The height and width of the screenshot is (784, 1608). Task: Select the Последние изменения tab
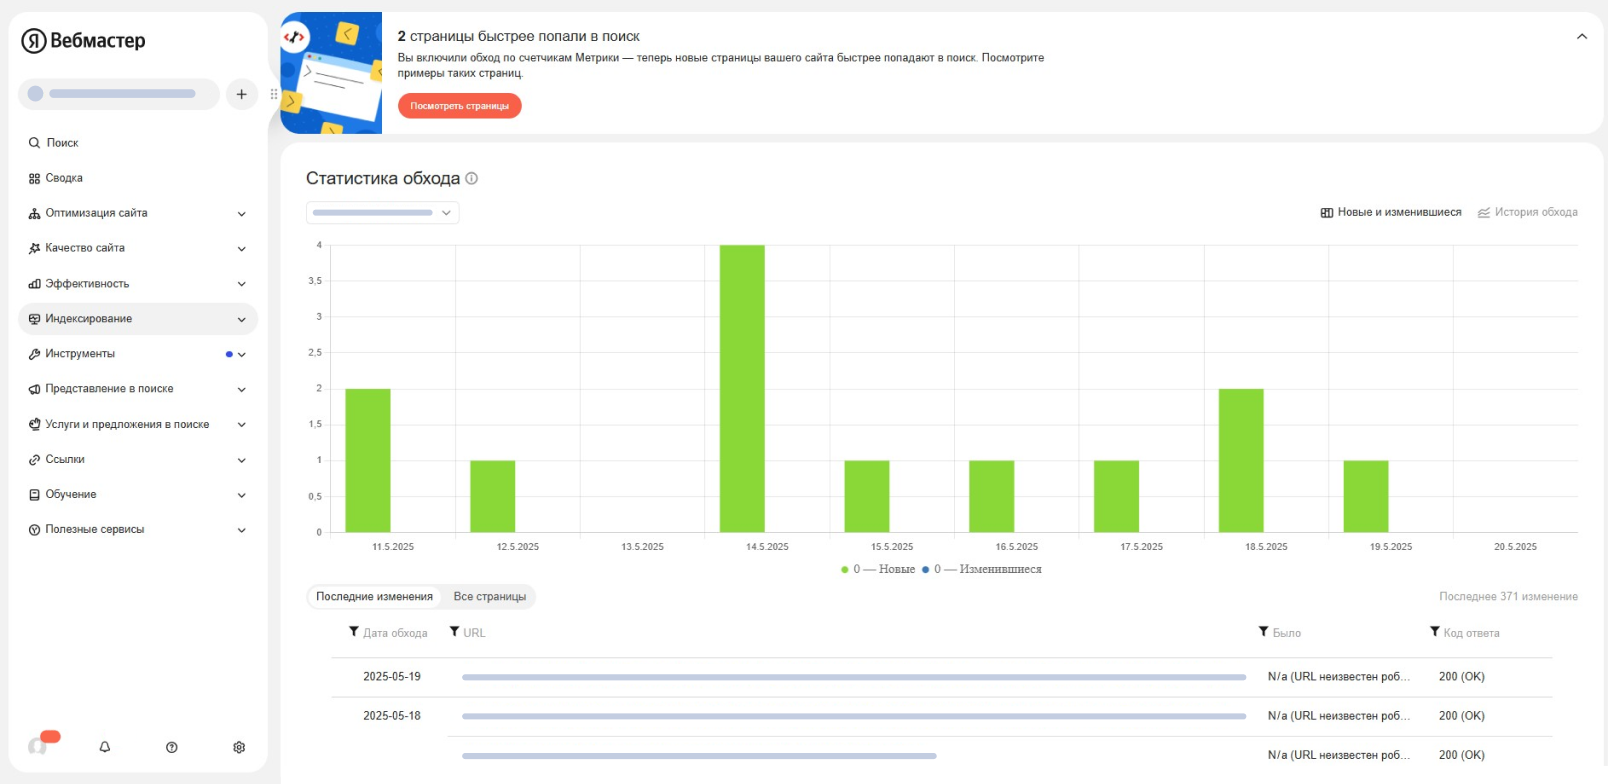[374, 597]
